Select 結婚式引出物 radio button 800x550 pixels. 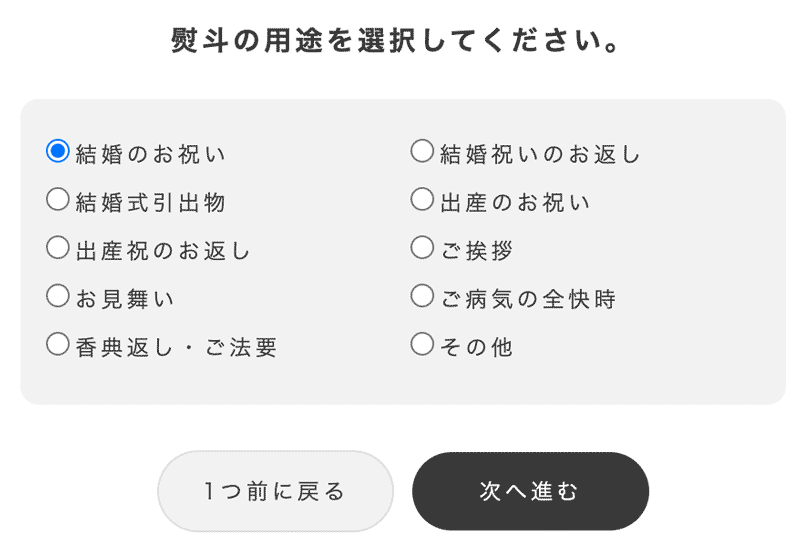tap(58, 200)
